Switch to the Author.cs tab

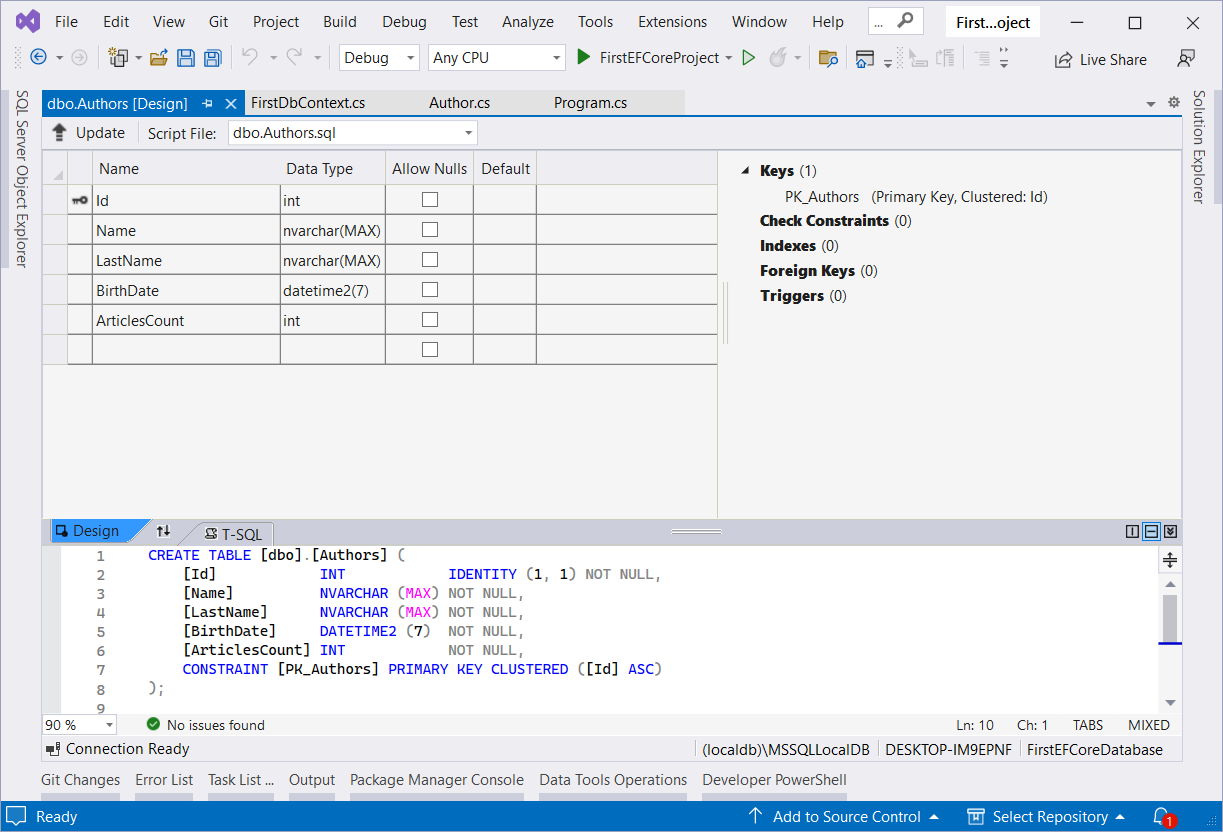(x=459, y=102)
